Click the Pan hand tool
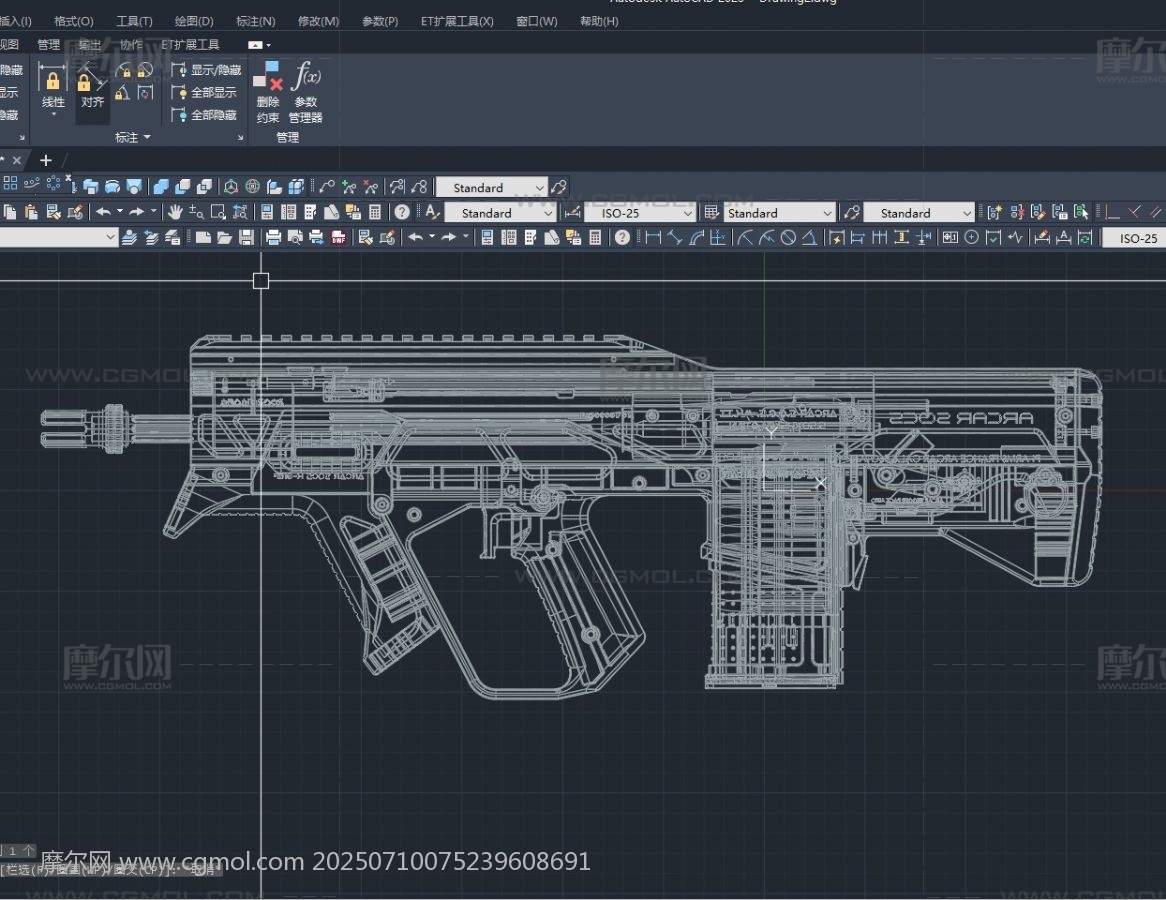Screen dimensions: 1166x900 (175, 212)
